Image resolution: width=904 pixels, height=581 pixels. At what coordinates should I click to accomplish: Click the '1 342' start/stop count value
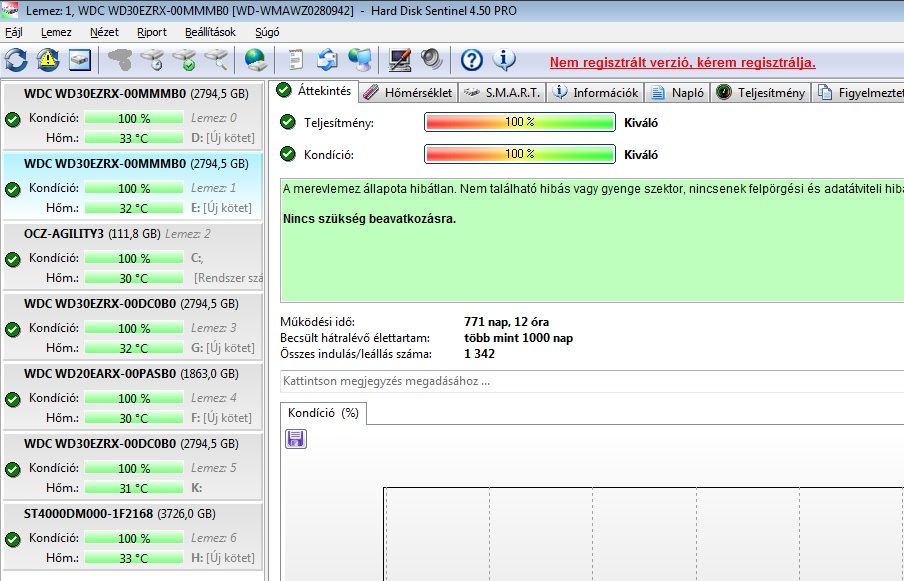(479, 353)
